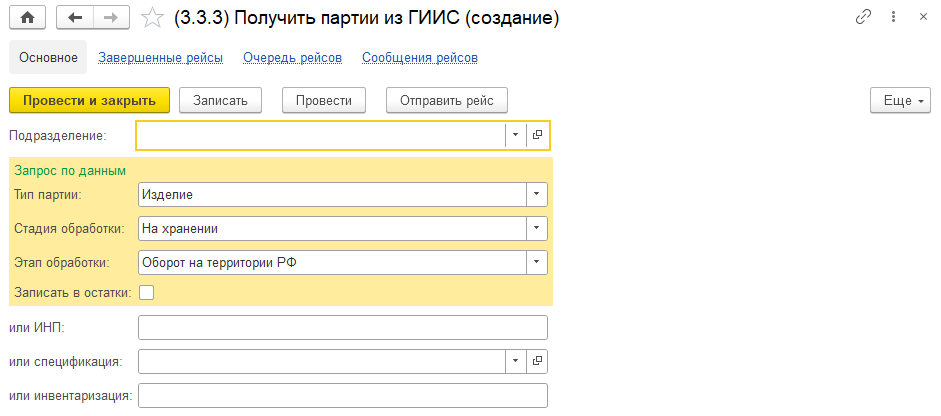Open спецификация selection form icon
Image resolution: width=941 pixels, height=416 pixels.
click(537, 361)
